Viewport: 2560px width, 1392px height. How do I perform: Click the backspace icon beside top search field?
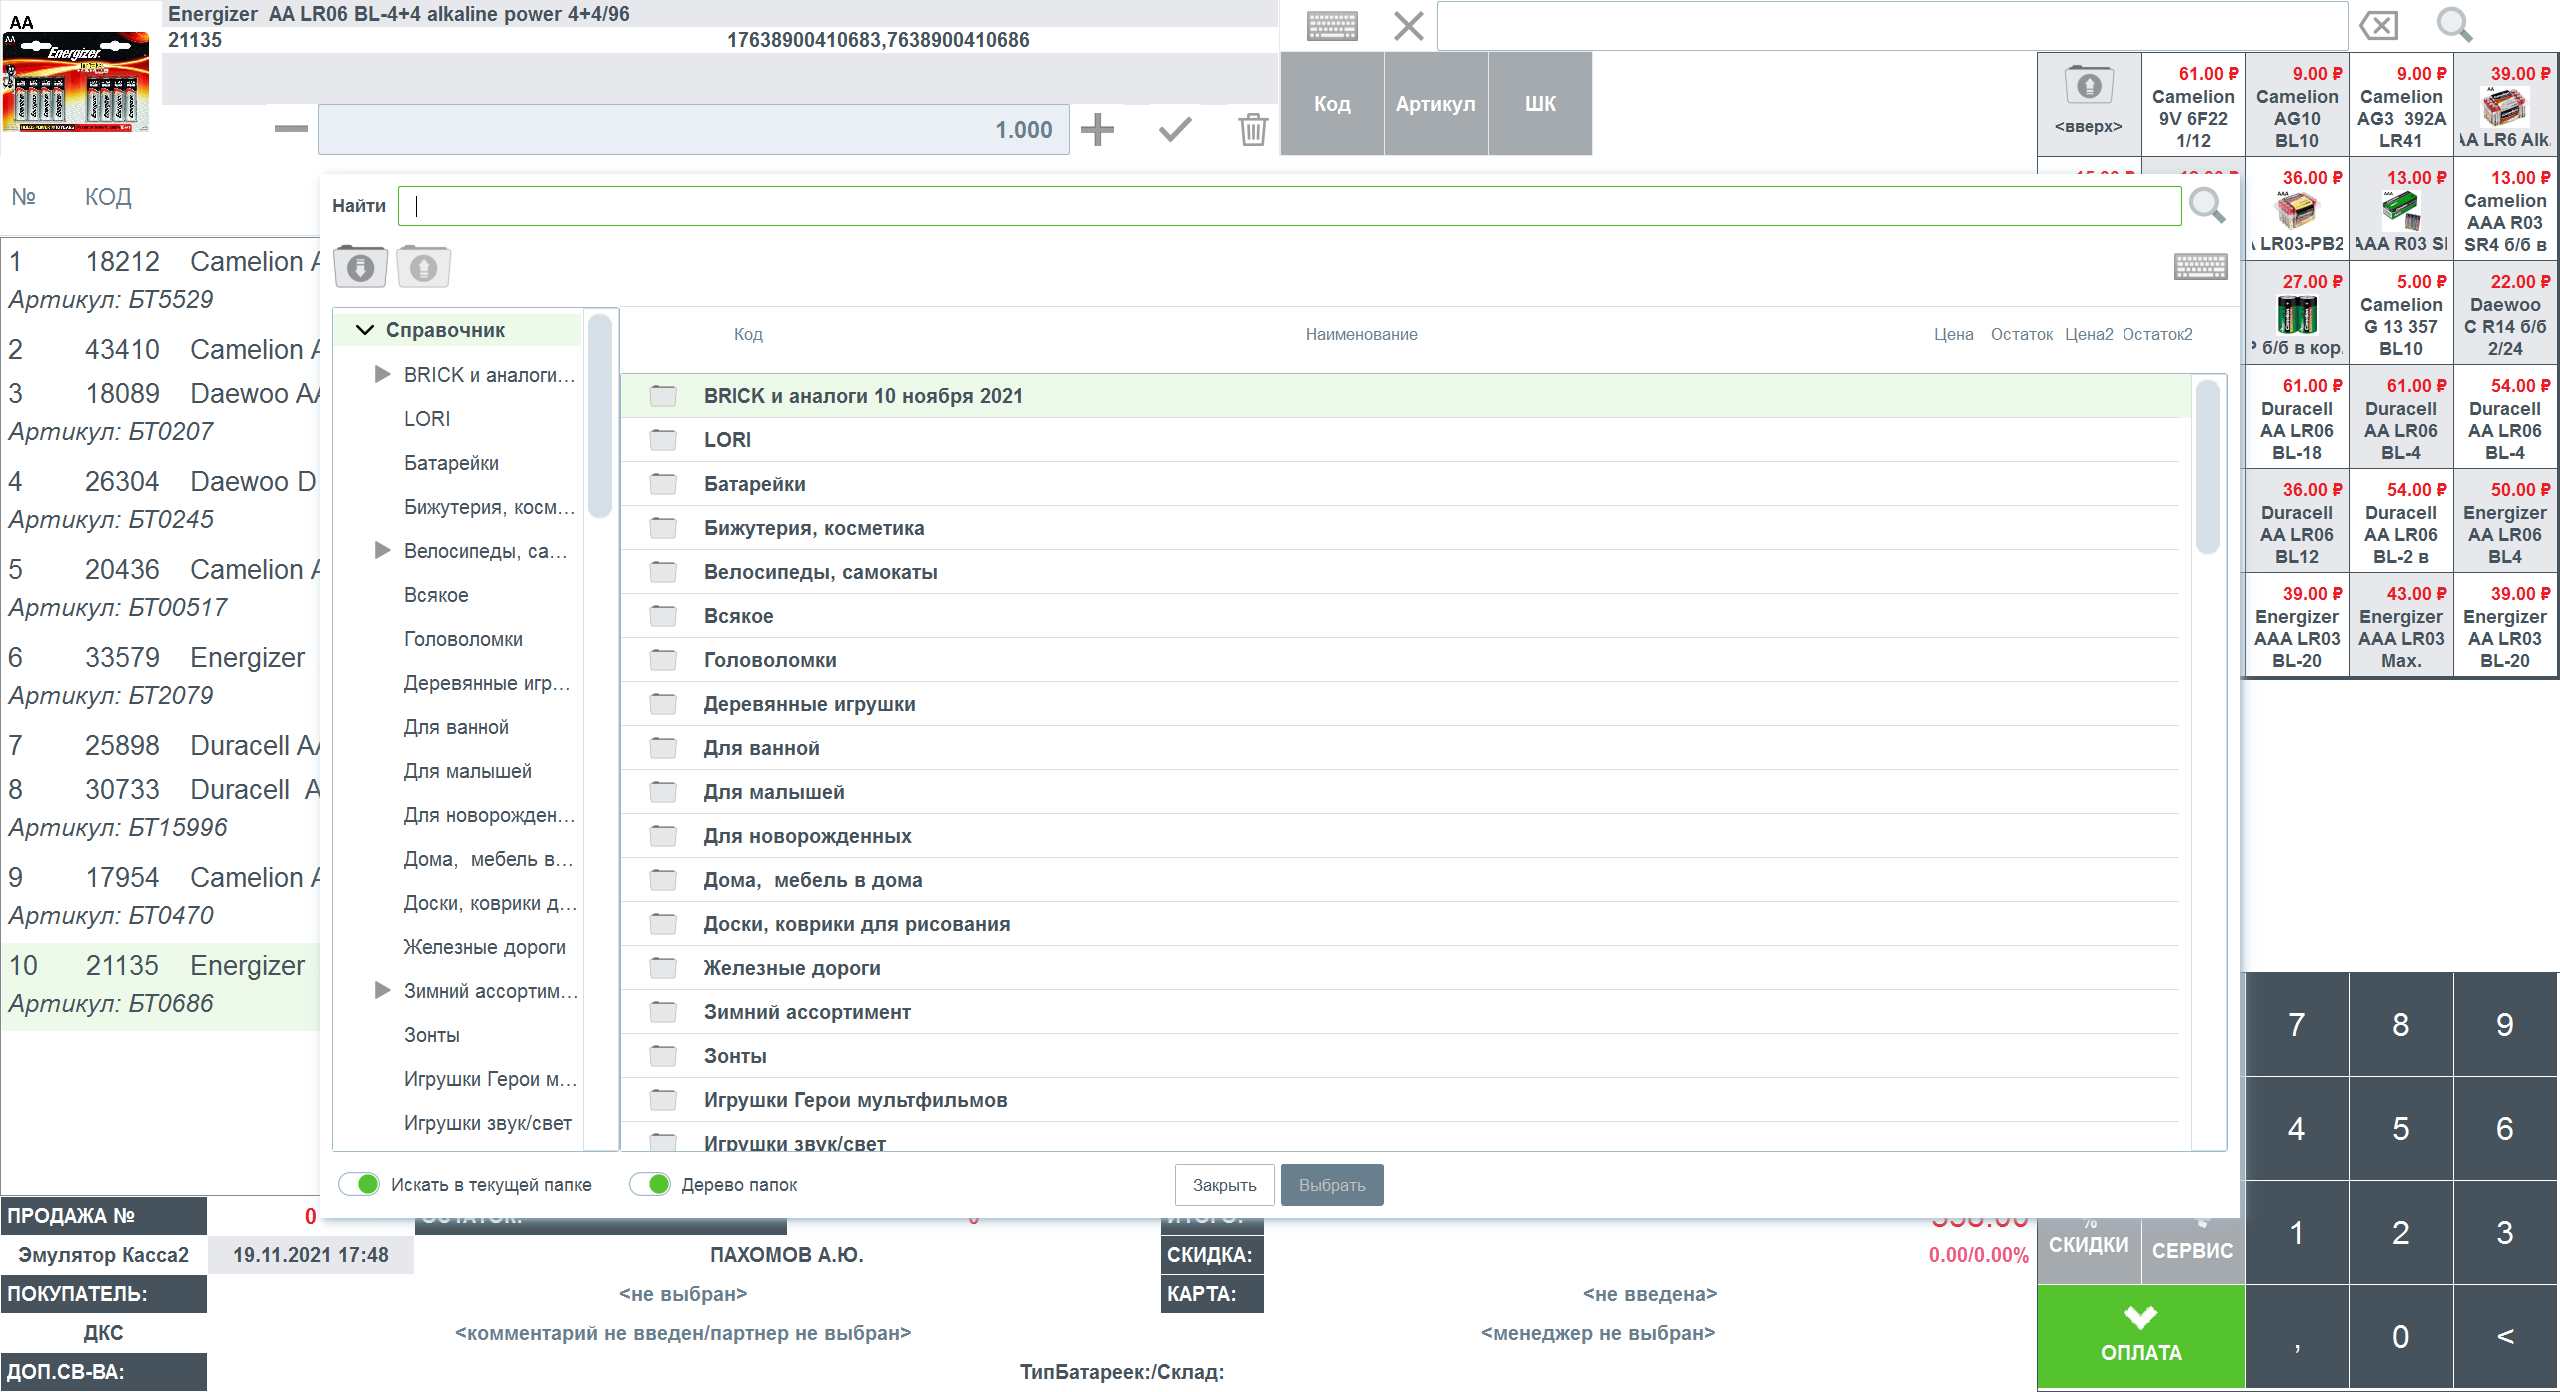click(2378, 25)
